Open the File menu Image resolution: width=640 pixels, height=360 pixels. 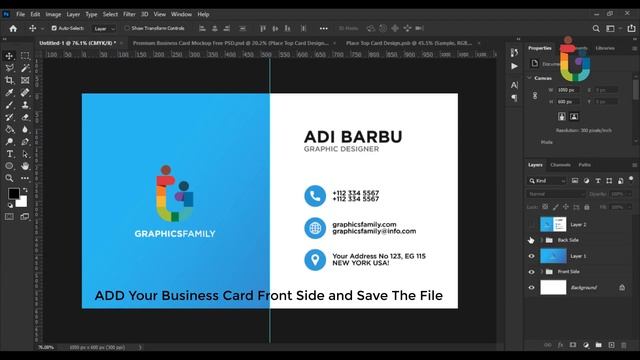pos(20,14)
